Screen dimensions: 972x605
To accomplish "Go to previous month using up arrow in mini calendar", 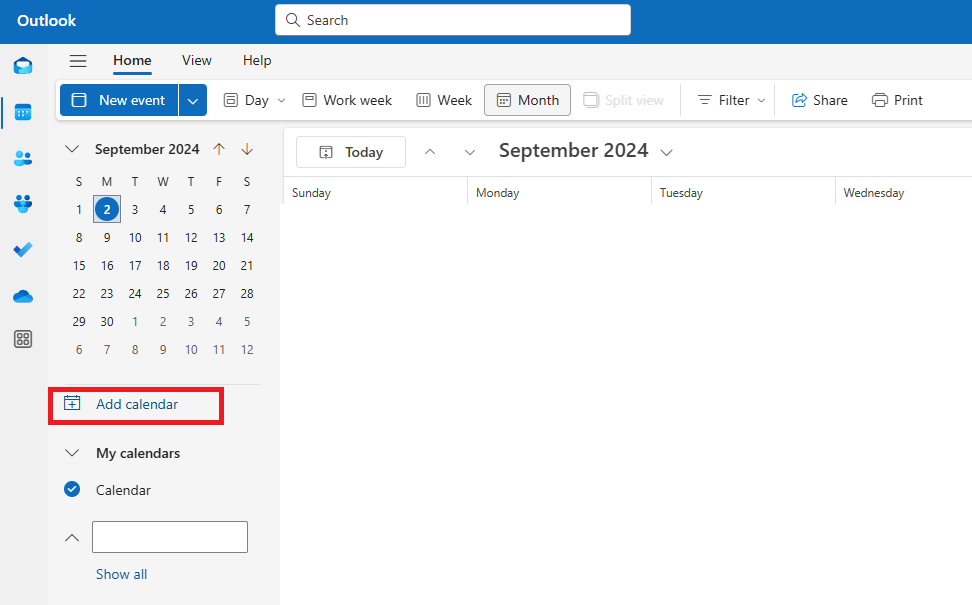I will (x=219, y=149).
